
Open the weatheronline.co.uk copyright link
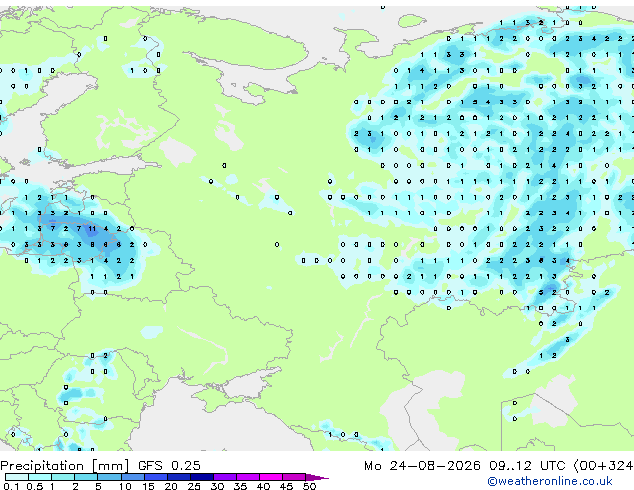pos(550,481)
